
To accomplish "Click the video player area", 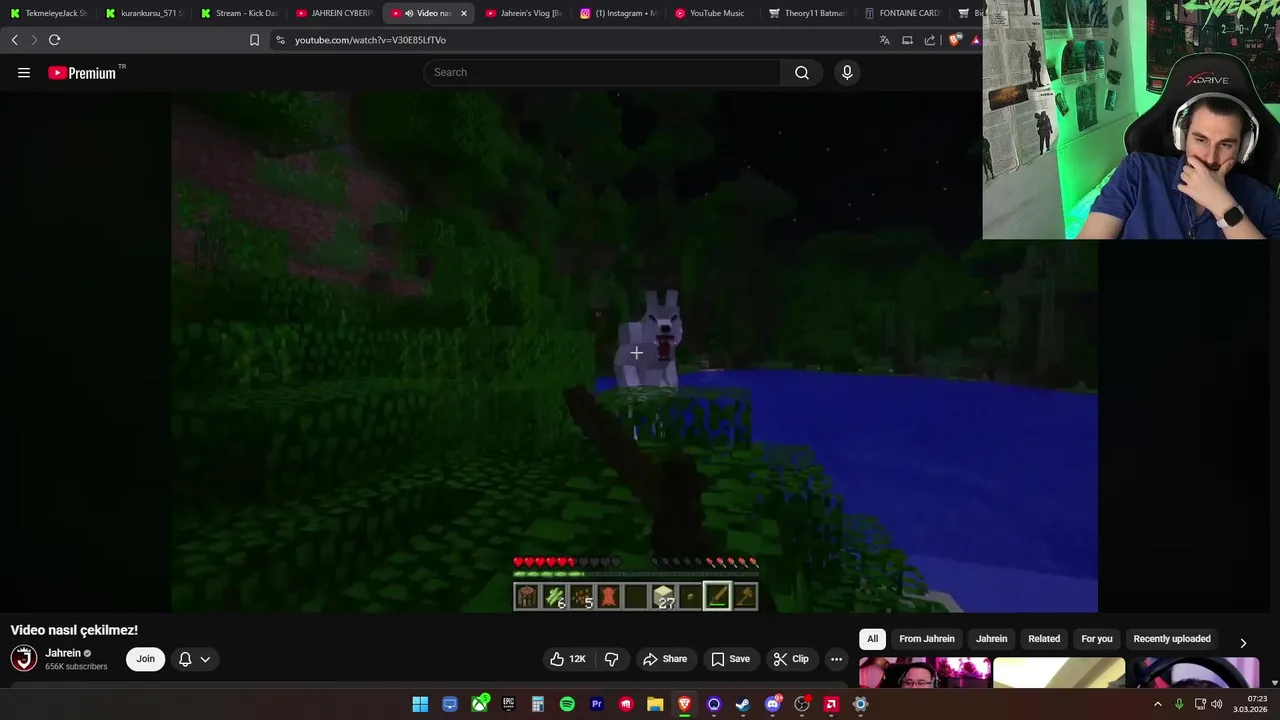I will click(634, 352).
